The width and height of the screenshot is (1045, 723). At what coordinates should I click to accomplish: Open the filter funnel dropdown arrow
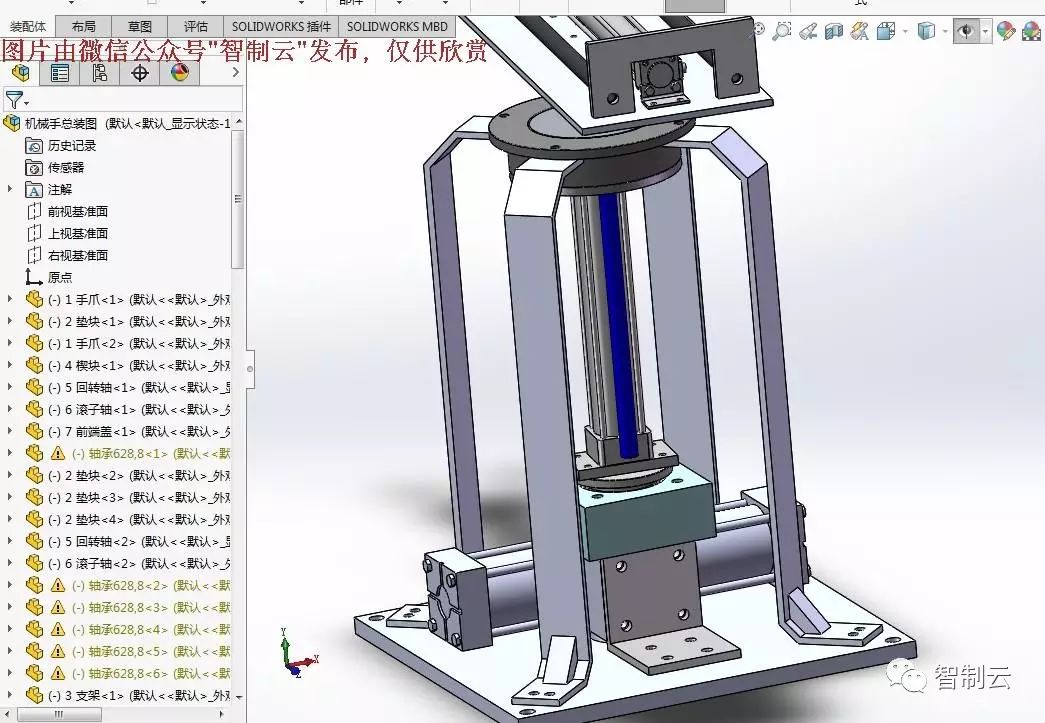(x=27, y=103)
